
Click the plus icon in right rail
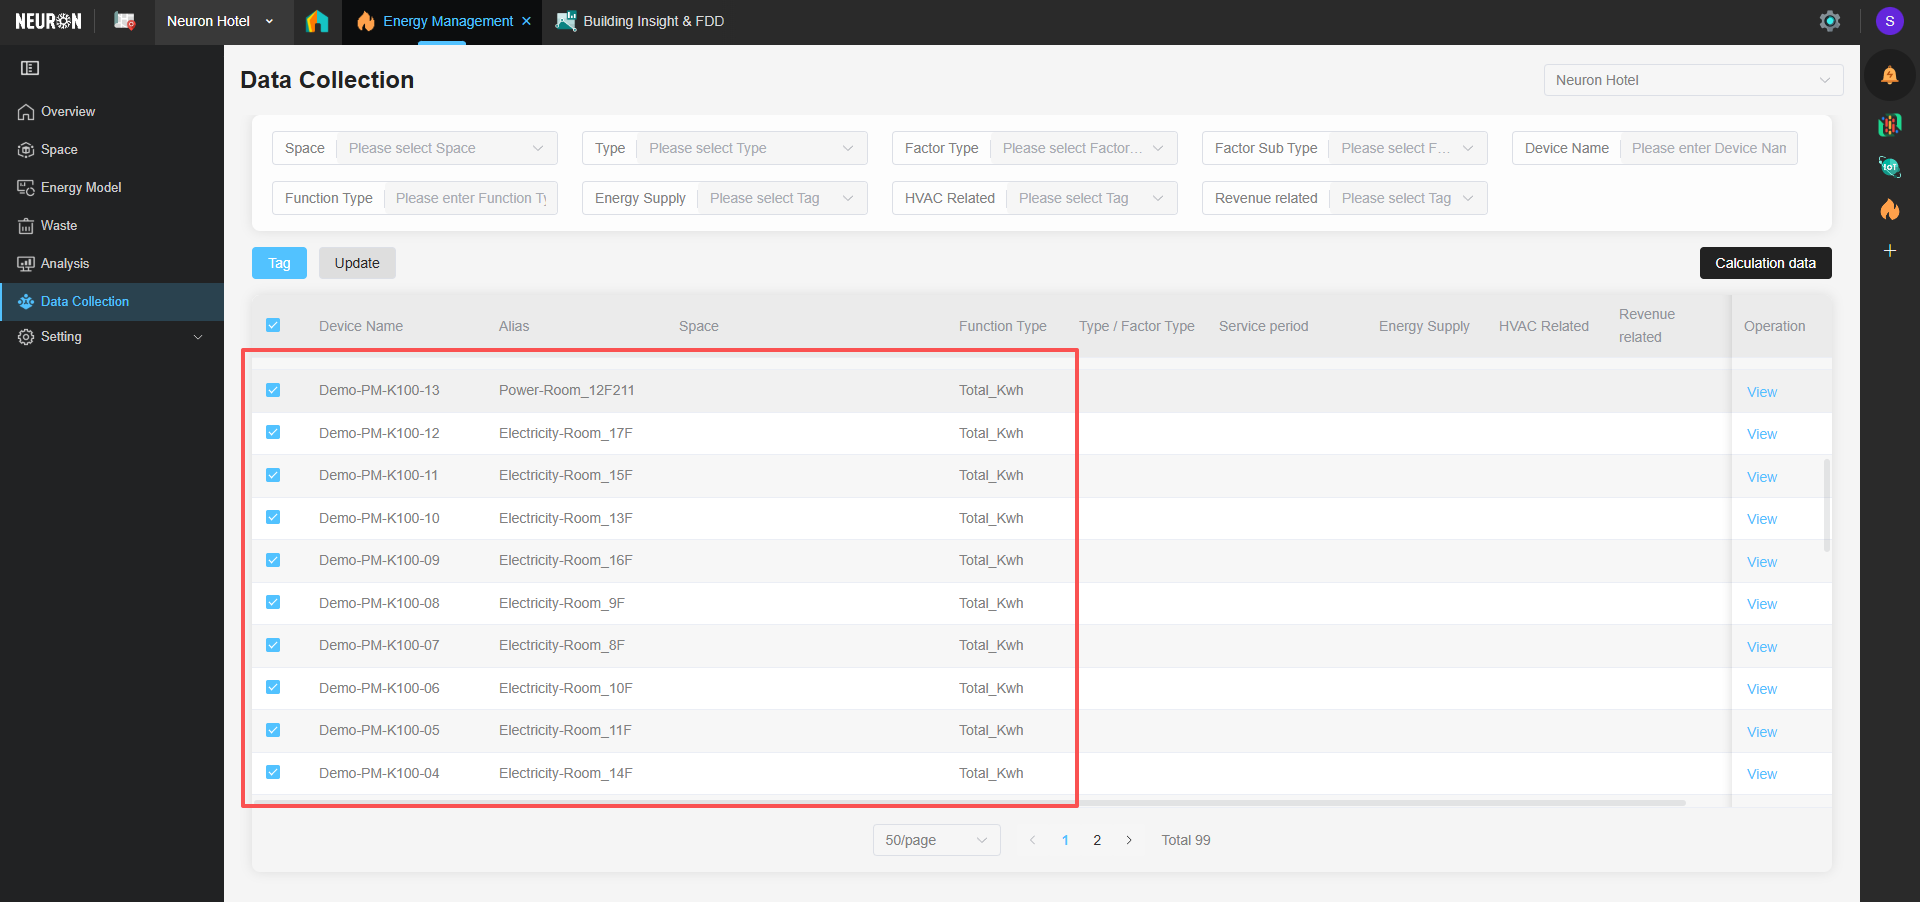tap(1889, 251)
